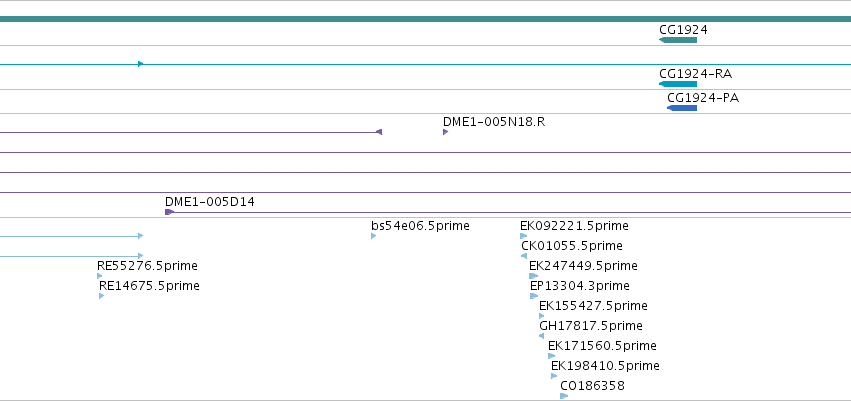Click the EP13304.3prime label
The height and width of the screenshot is (401, 851).
(580, 286)
